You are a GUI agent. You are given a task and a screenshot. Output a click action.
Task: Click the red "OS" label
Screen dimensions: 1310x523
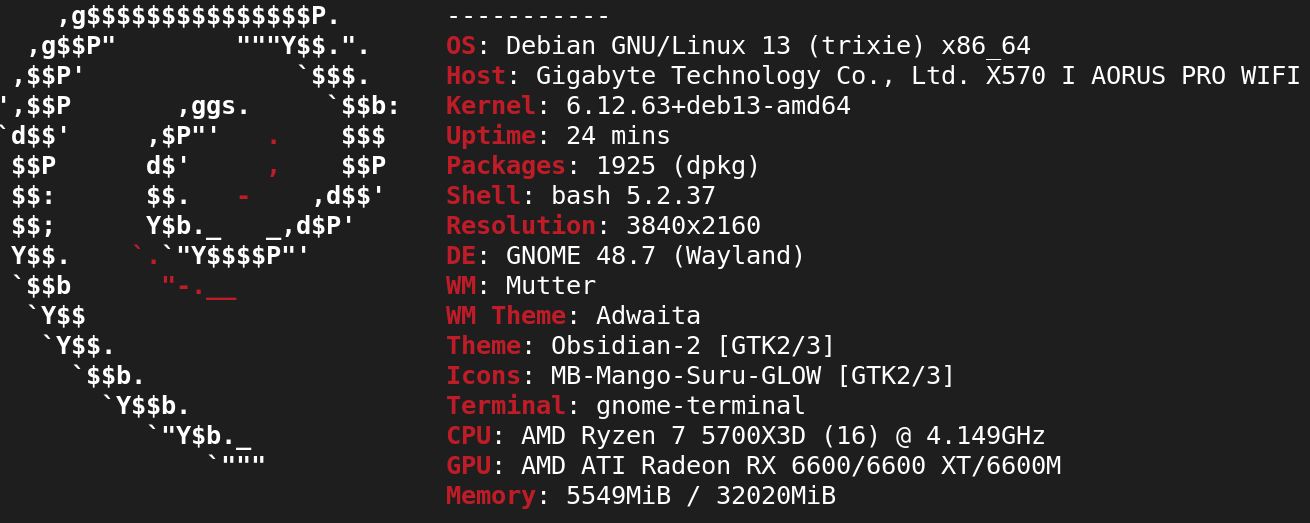(x=461, y=46)
